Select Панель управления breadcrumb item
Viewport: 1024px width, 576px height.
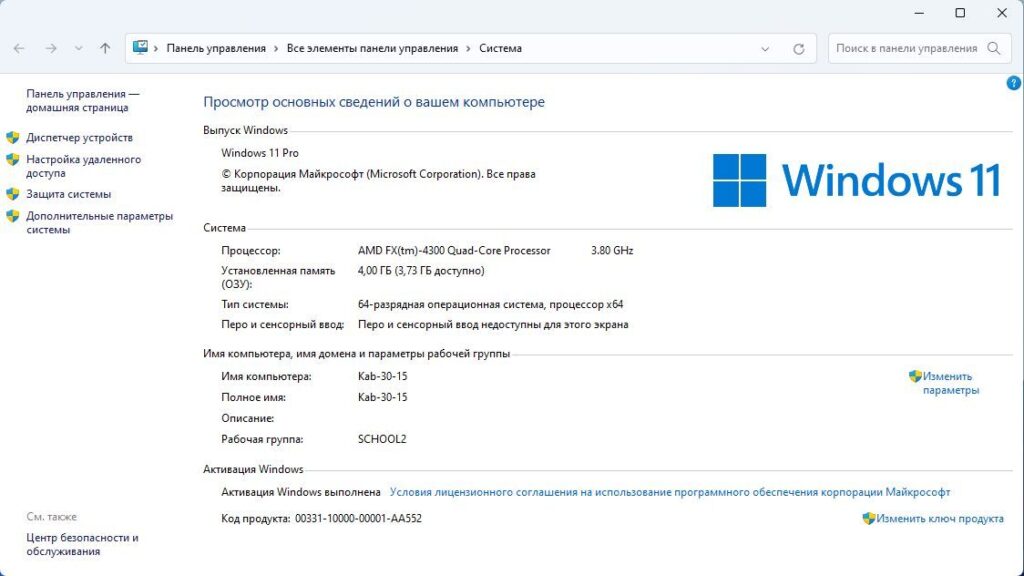pyautogui.click(x=216, y=48)
